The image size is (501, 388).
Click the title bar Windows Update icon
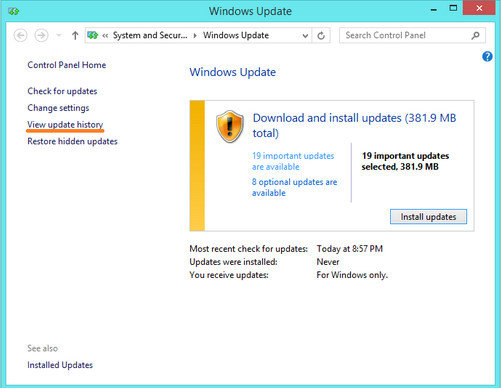14,11
